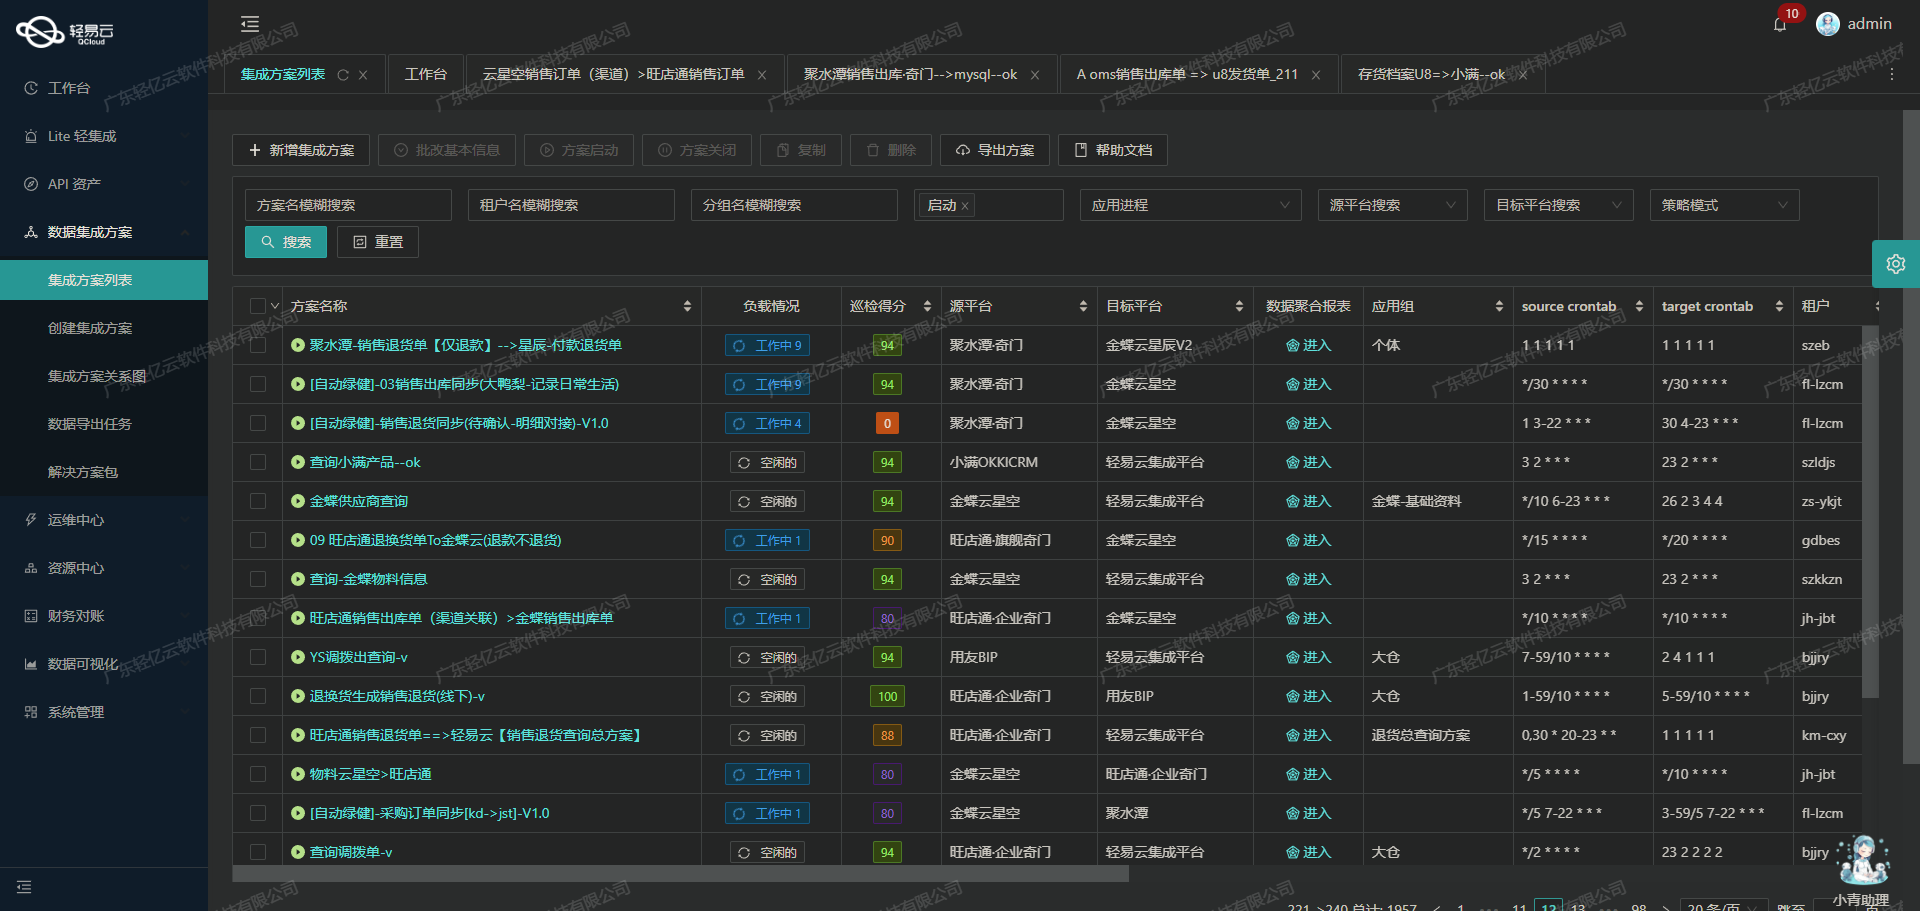Open the 小青助理 assistant
This screenshot has height=911, width=1920.
click(x=1862, y=868)
